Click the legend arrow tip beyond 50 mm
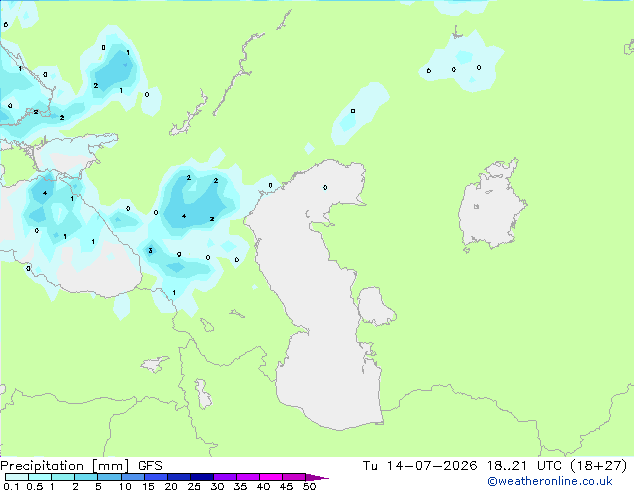 click(x=317, y=478)
